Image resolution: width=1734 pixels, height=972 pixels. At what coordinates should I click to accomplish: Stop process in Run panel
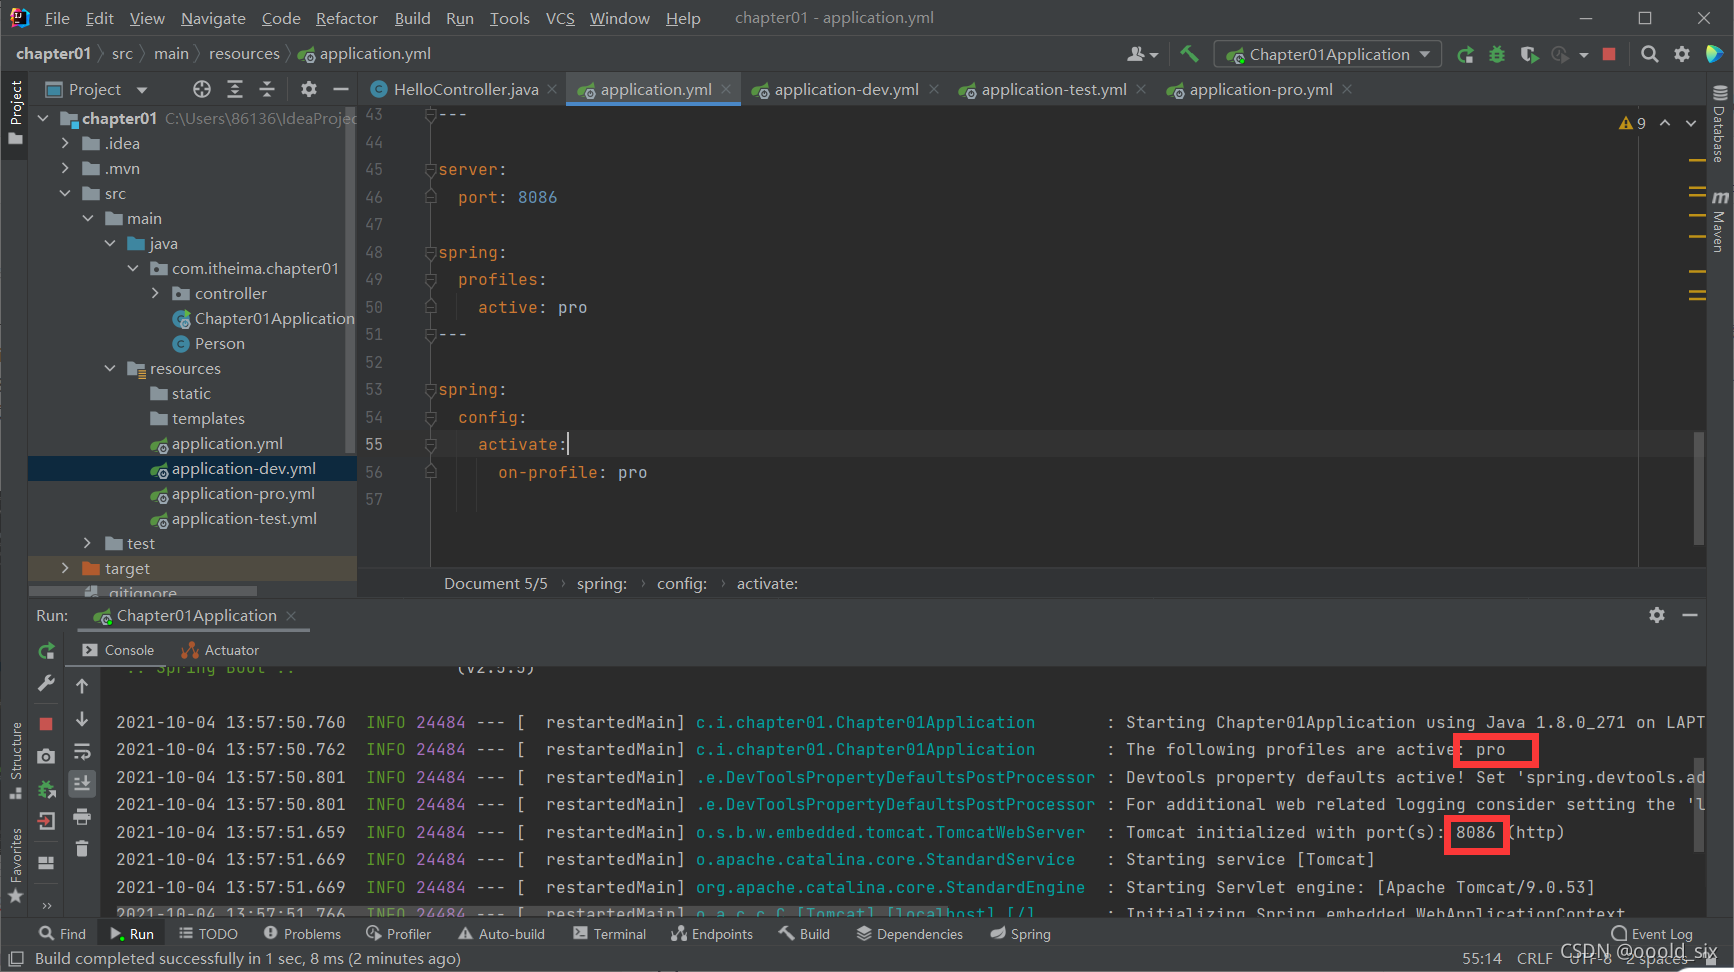click(46, 723)
